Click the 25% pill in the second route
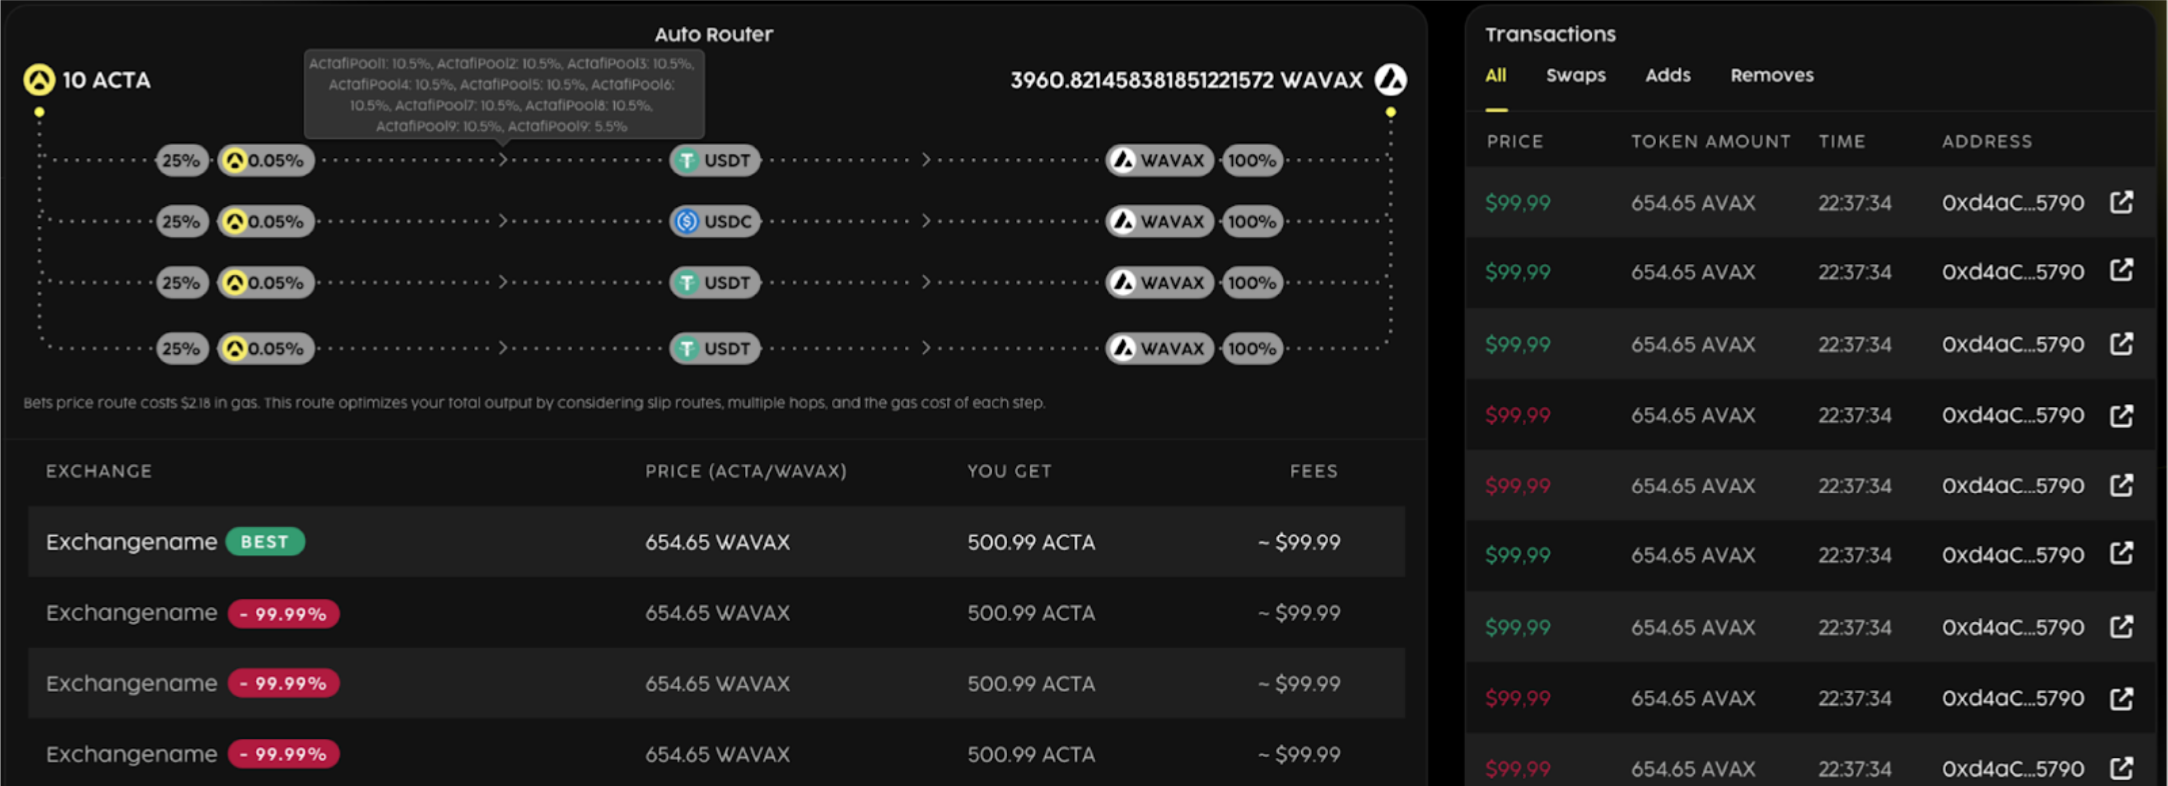This screenshot has height=786, width=2168. tap(181, 221)
